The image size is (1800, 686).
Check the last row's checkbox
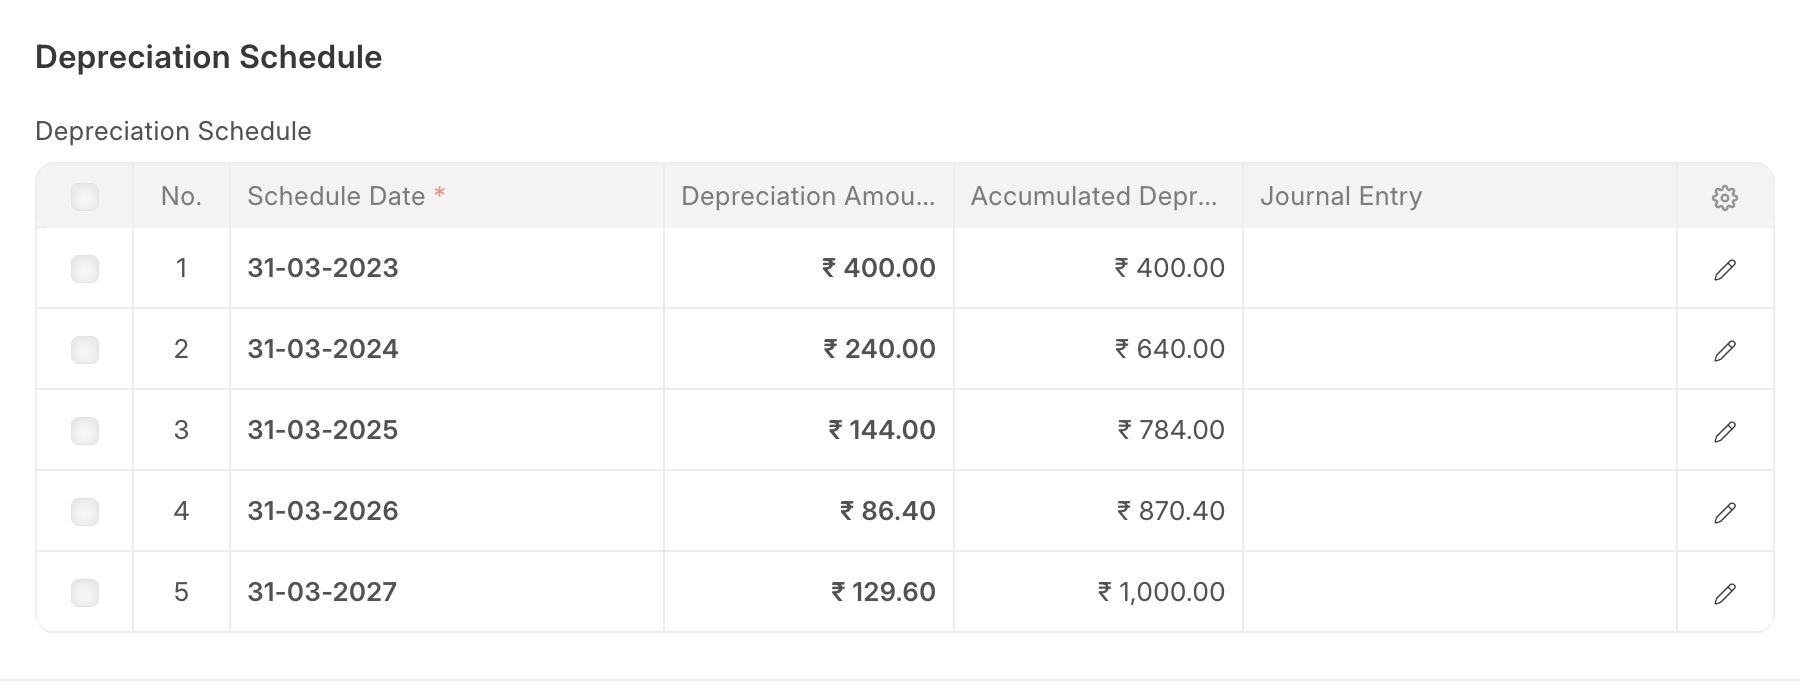click(x=85, y=593)
